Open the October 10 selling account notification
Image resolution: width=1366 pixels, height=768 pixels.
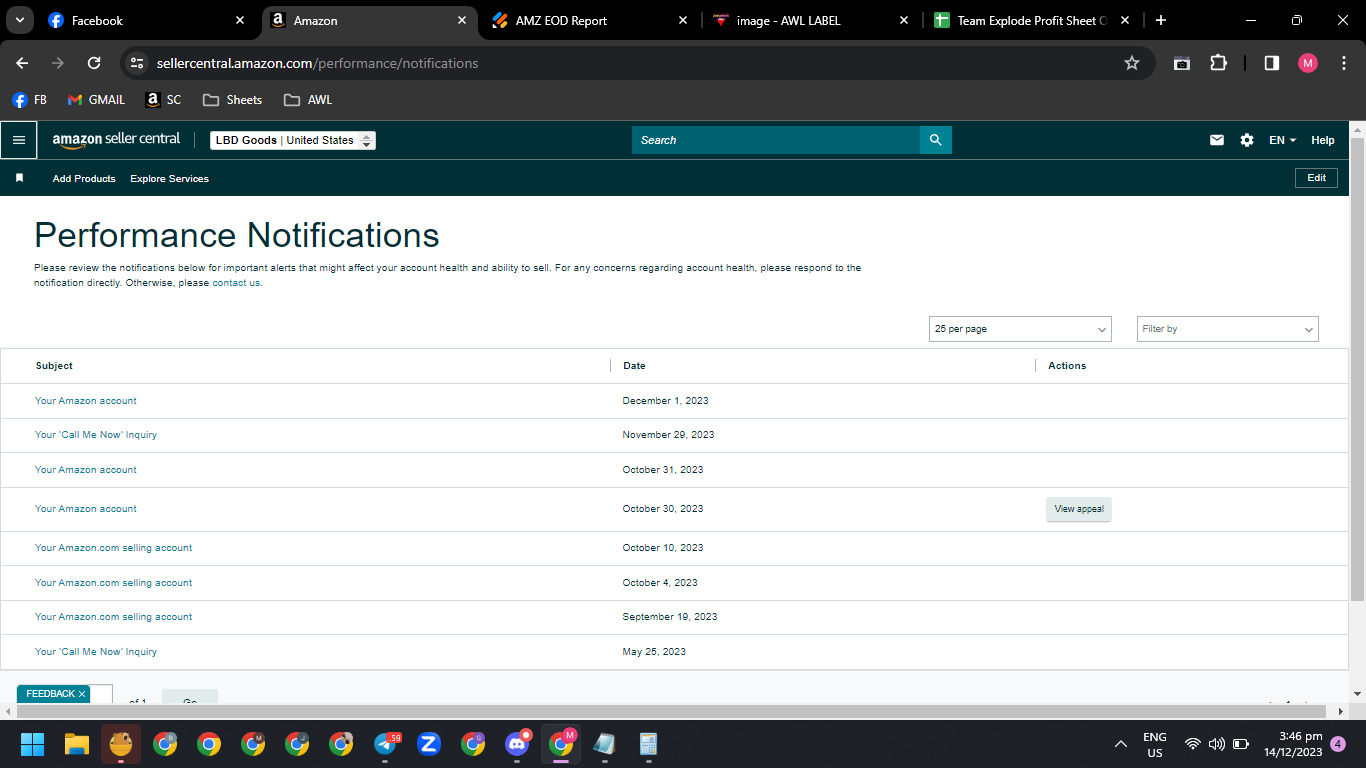coord(114,548)
